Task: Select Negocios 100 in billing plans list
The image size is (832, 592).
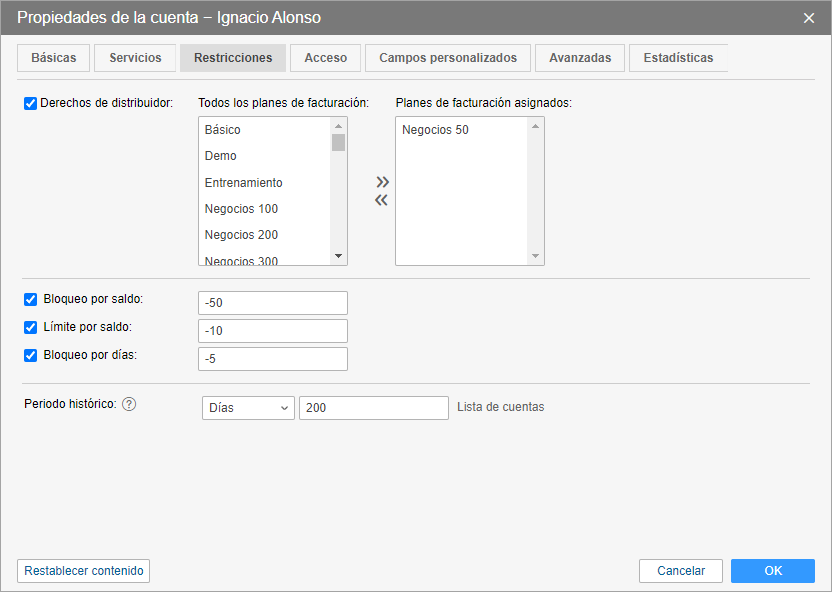Action: click(x=241, y=209)
